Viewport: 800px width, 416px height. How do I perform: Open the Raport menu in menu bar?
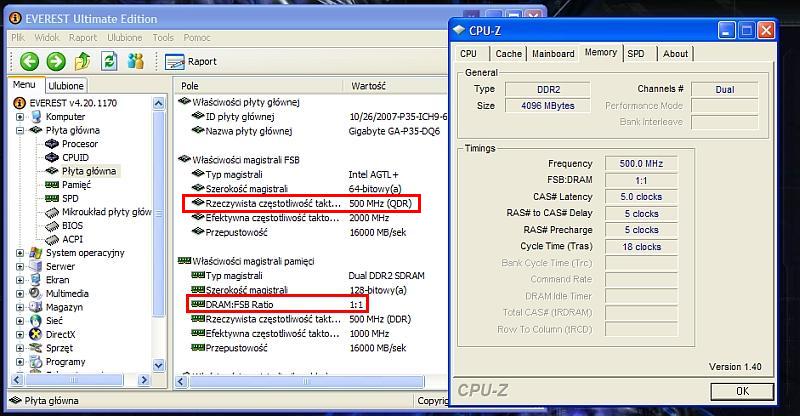83,37
